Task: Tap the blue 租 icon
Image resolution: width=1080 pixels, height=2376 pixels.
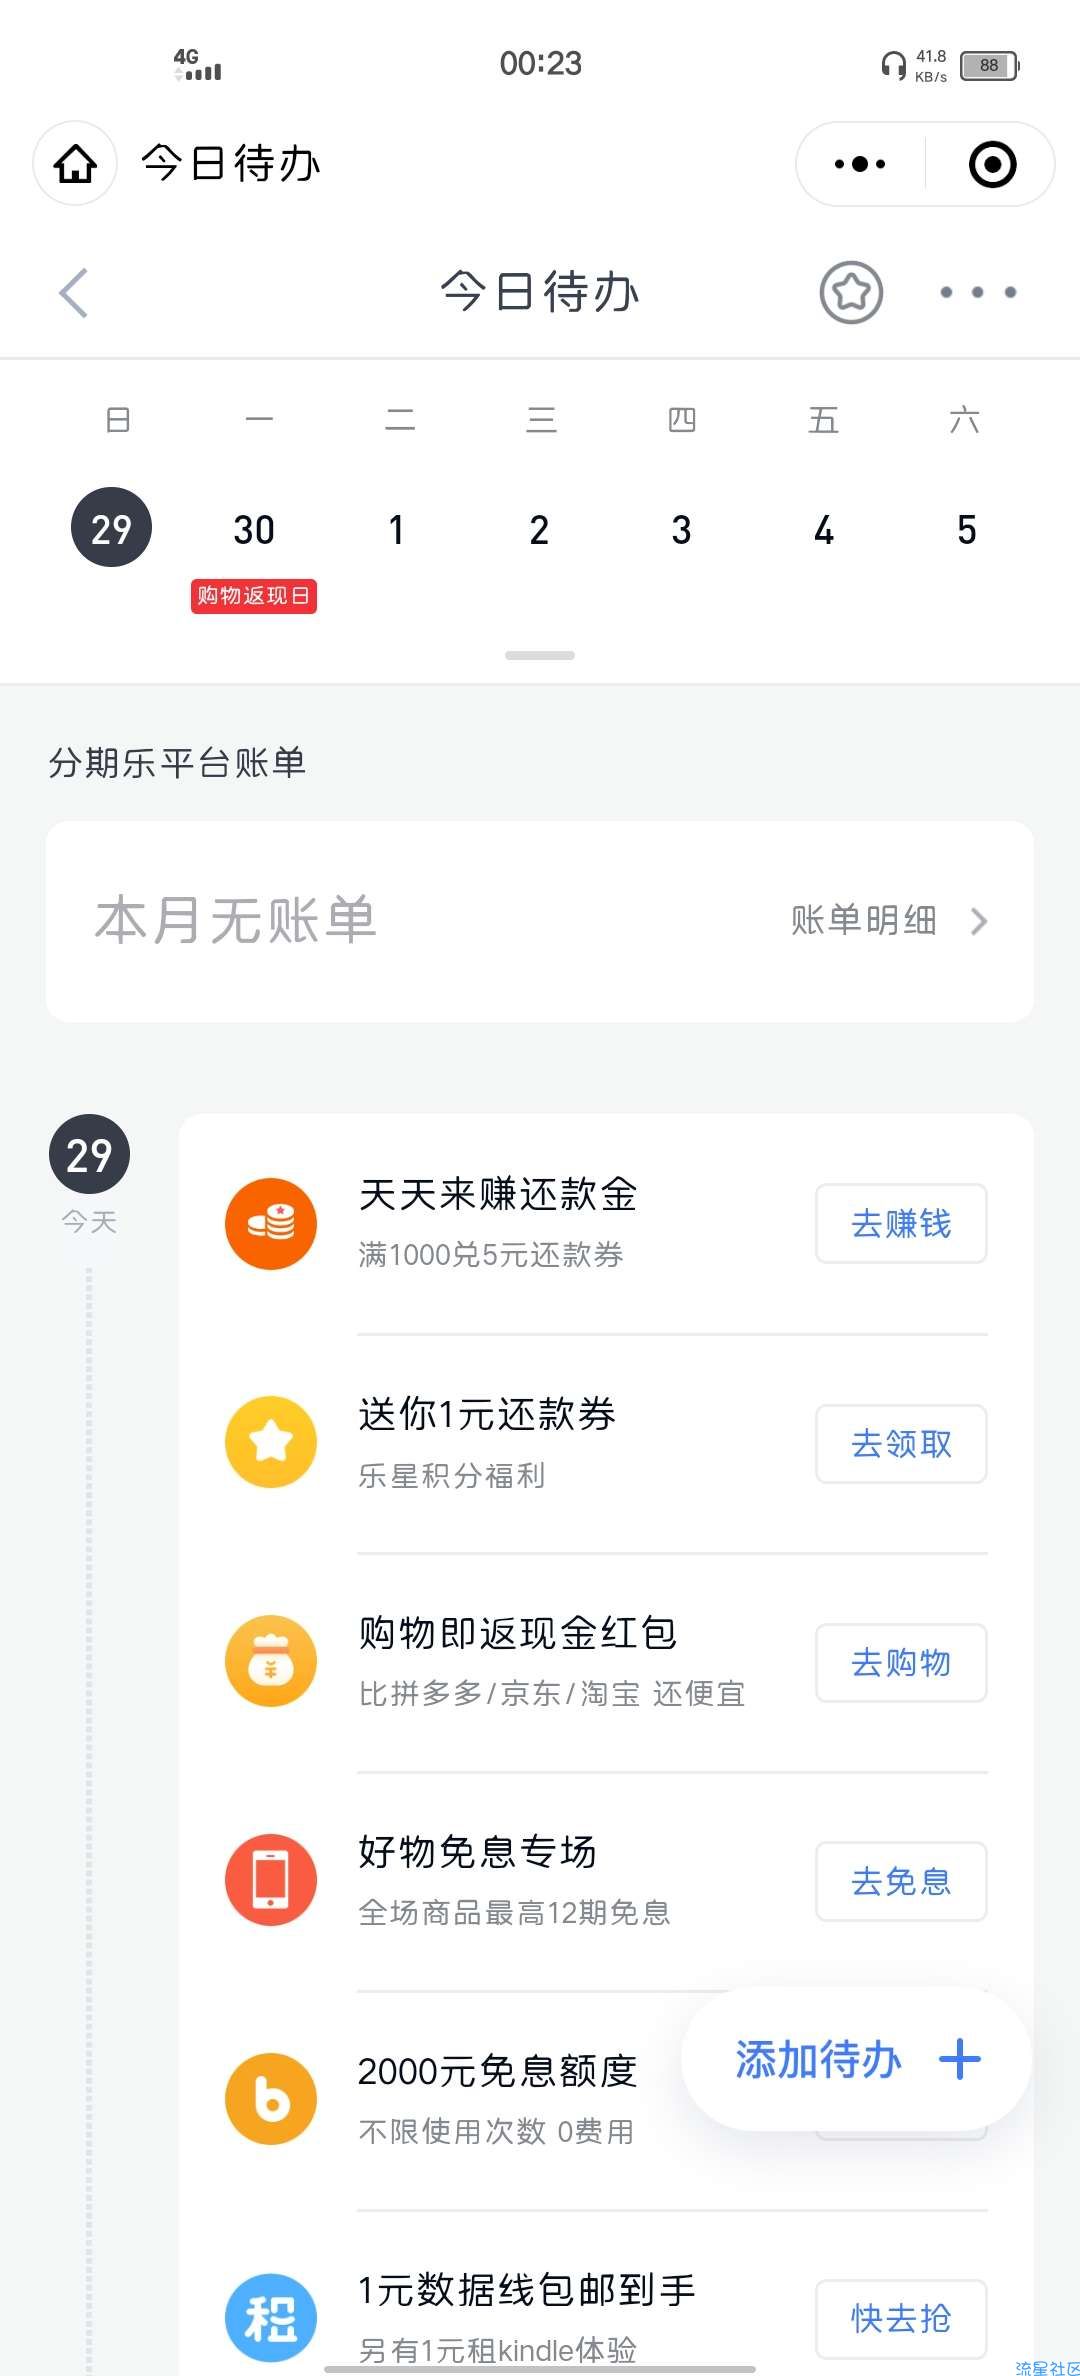Action: 271,2318
